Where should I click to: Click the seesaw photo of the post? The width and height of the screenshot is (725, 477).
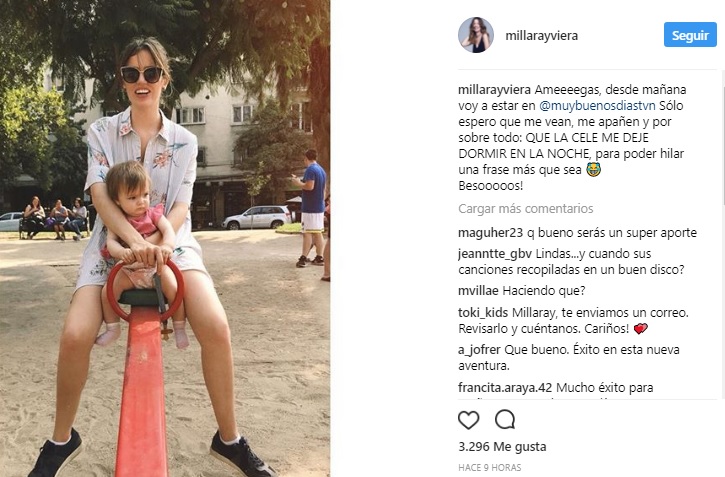165,238
